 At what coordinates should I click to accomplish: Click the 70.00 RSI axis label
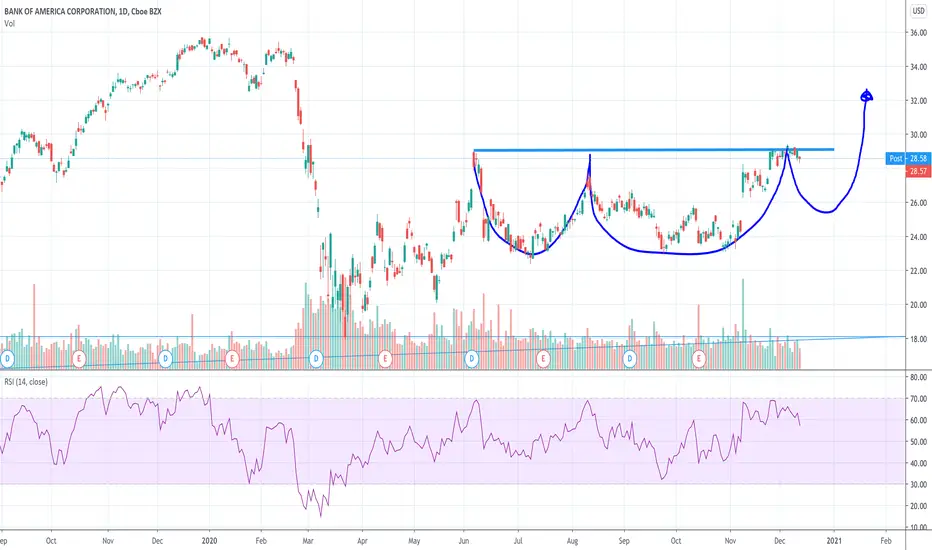[x=918, y=398]
